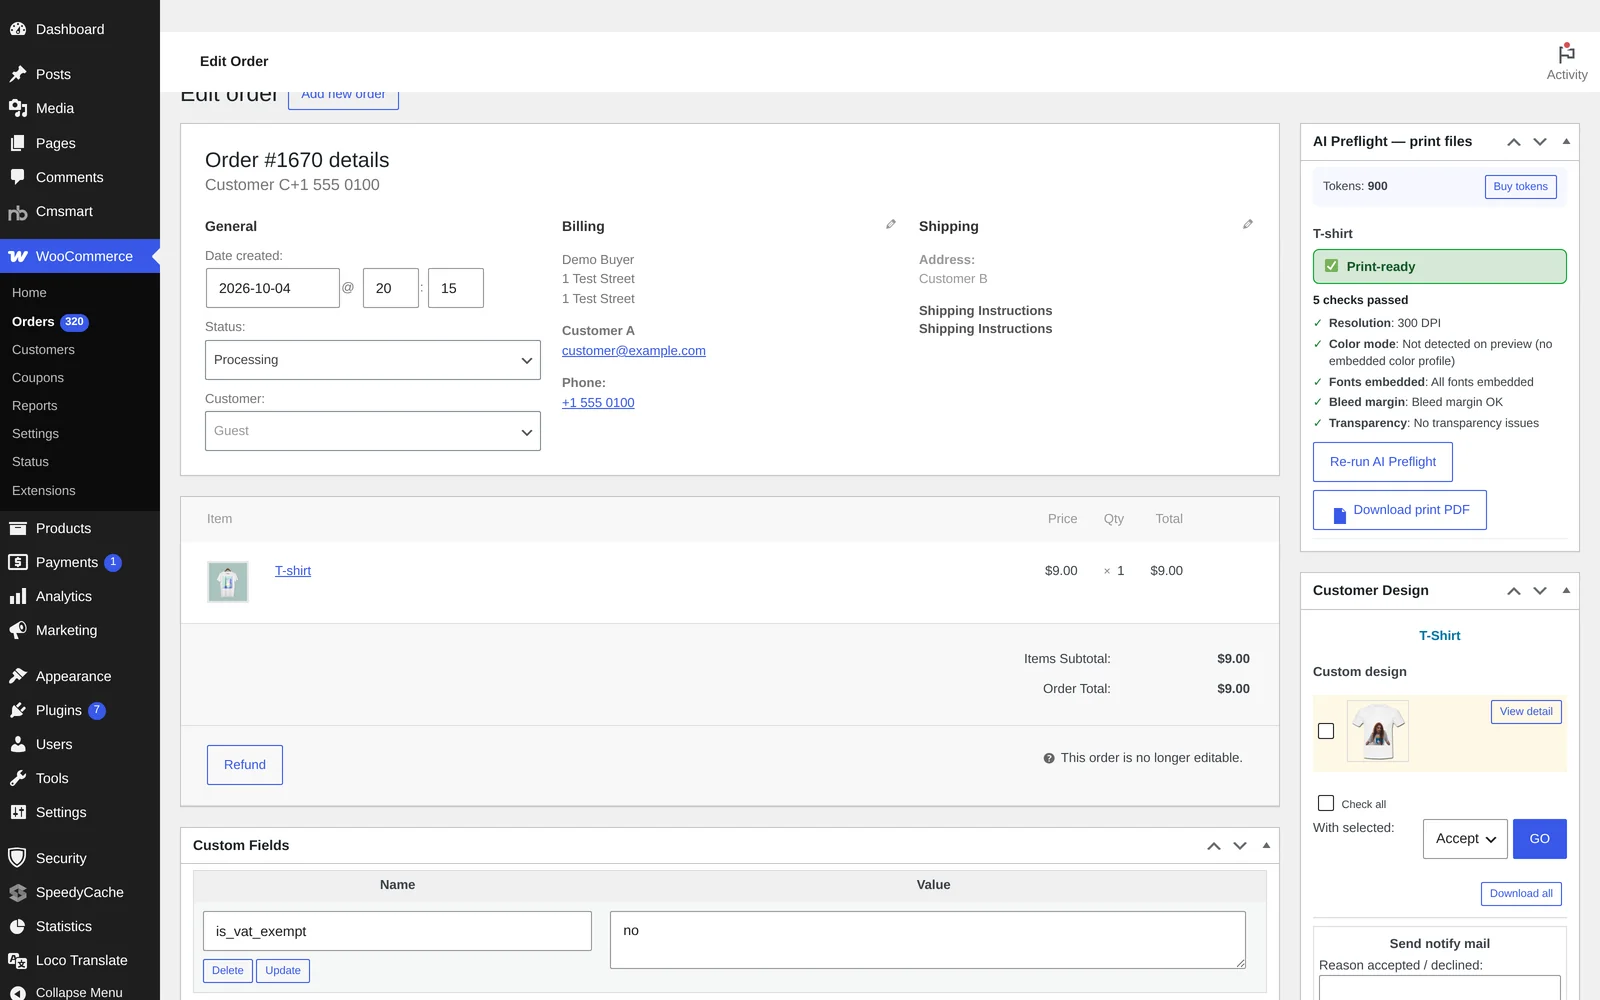Toggle the AI Preflight panel triangle
1600x1000 pixels.
(1566, 141)
